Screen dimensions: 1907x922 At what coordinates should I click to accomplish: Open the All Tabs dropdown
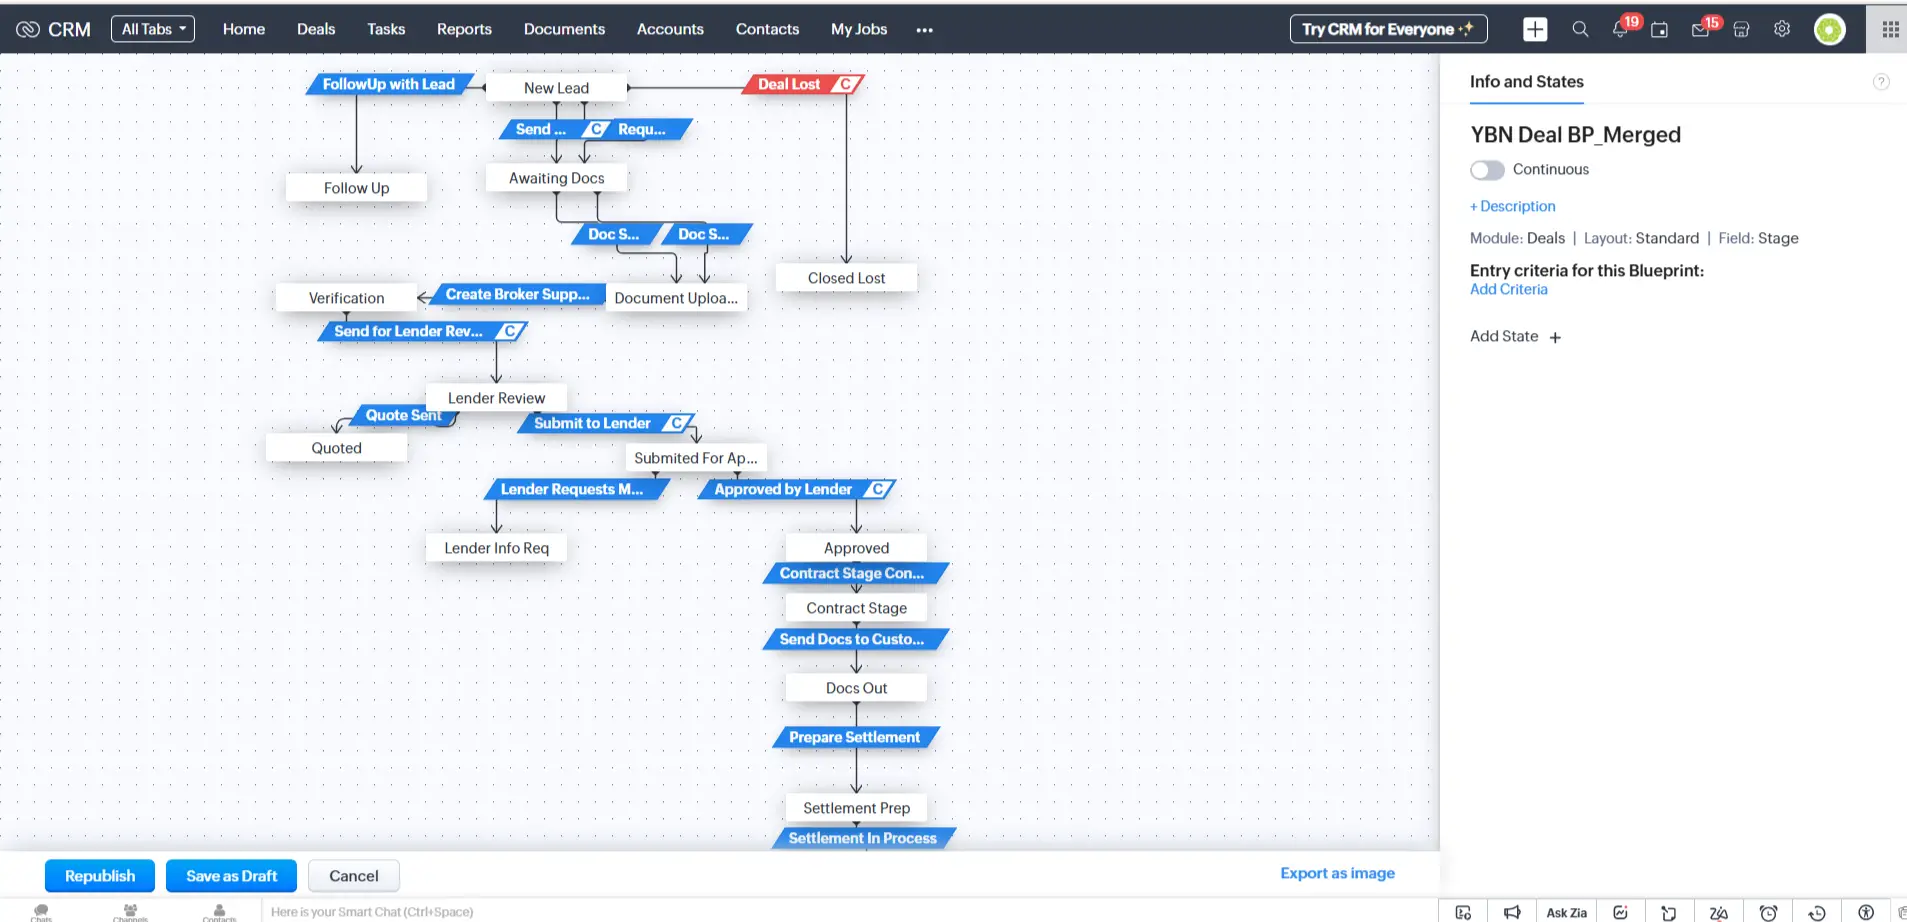pos(152,28)
